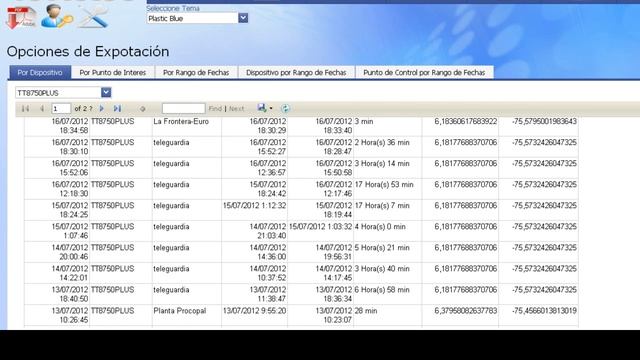
Task: Refresh the report with the green arrows icon
Action: tap(285, 108)
